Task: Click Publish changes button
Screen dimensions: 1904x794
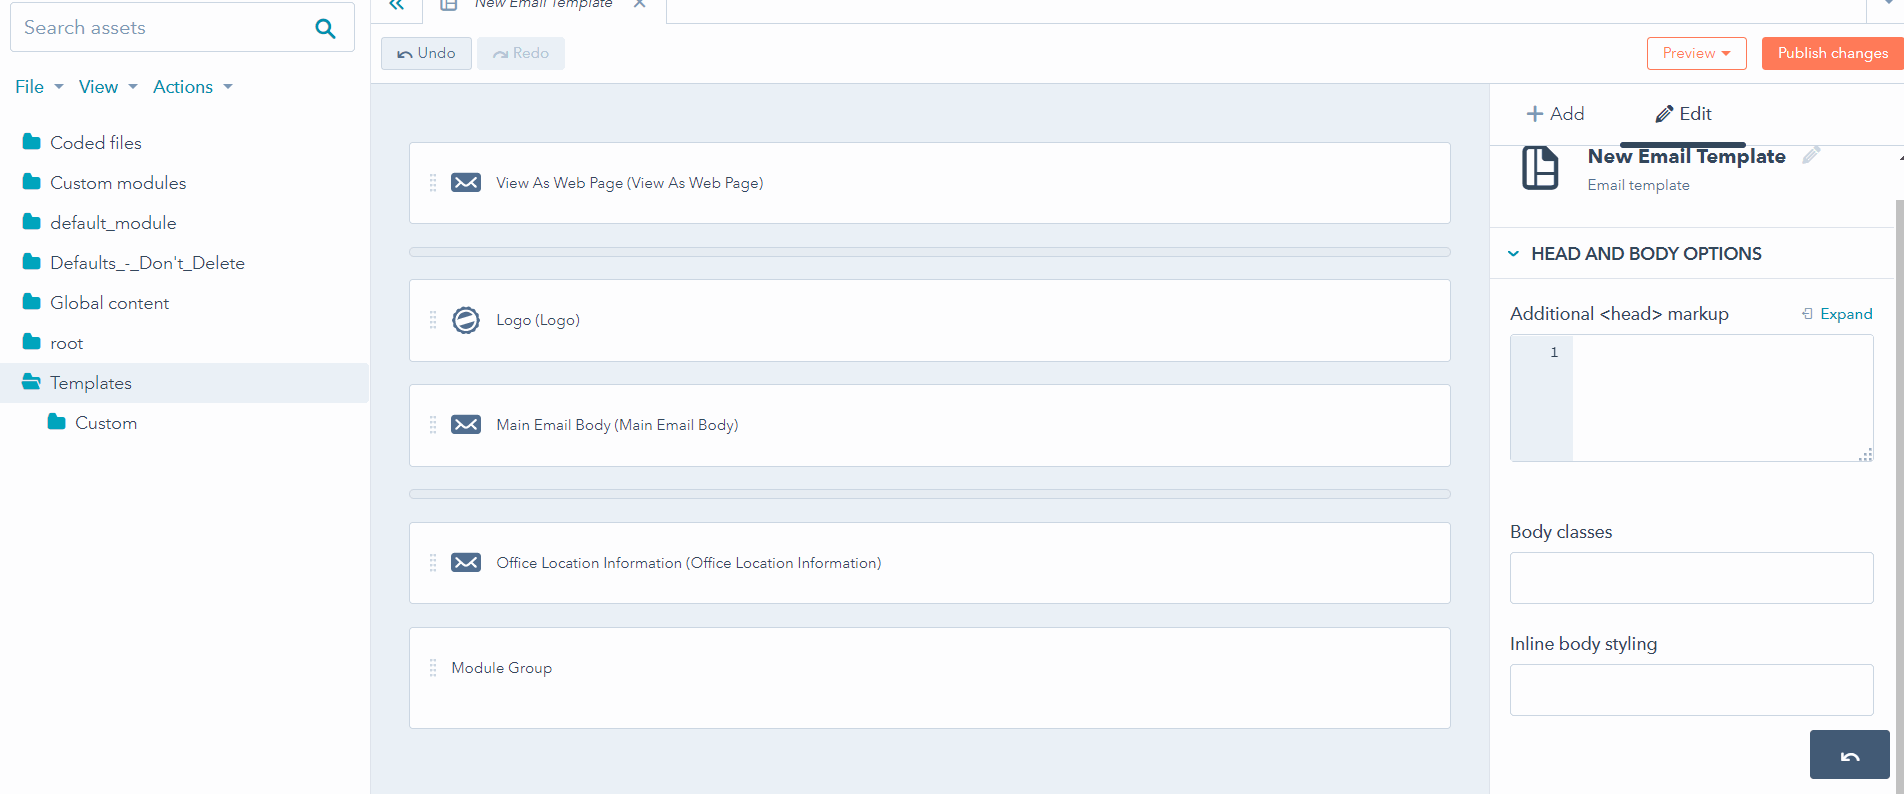Action: [1832, 53]
